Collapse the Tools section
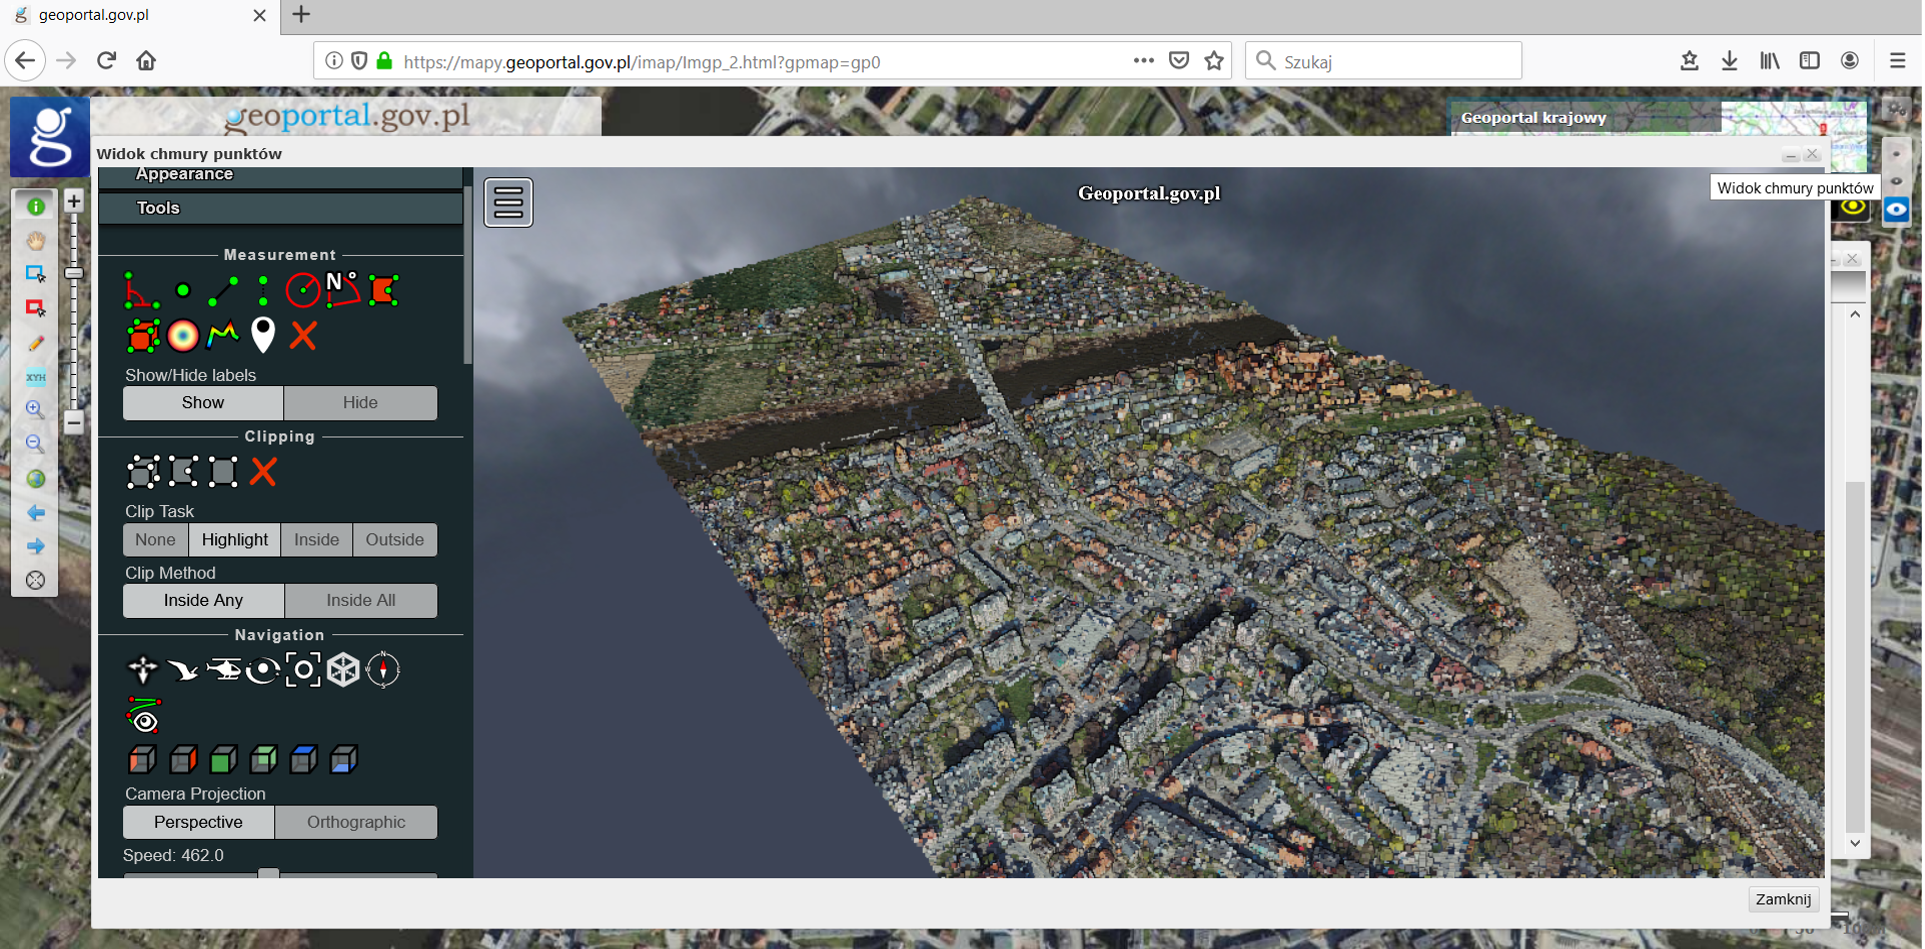This screenshot has width=1925, height=949. [x=158, y=208]
